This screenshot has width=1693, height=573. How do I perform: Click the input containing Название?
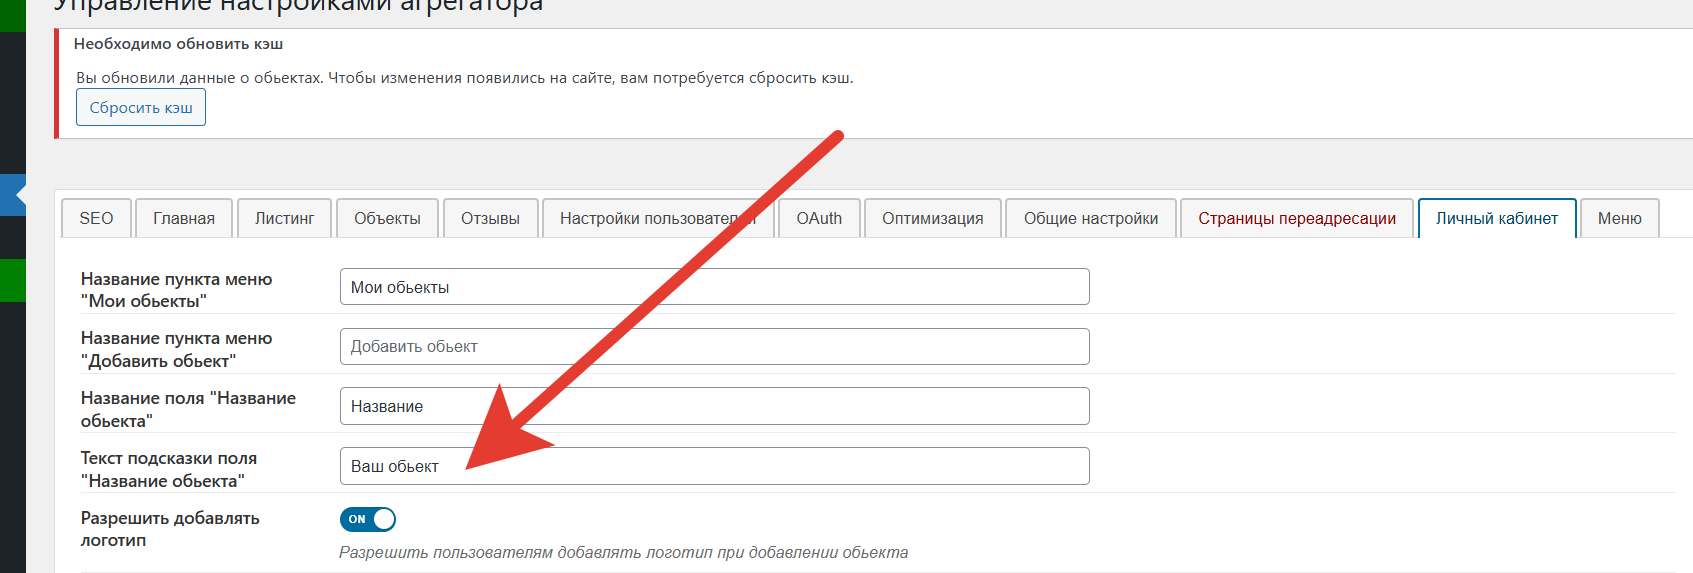[714, 407]
